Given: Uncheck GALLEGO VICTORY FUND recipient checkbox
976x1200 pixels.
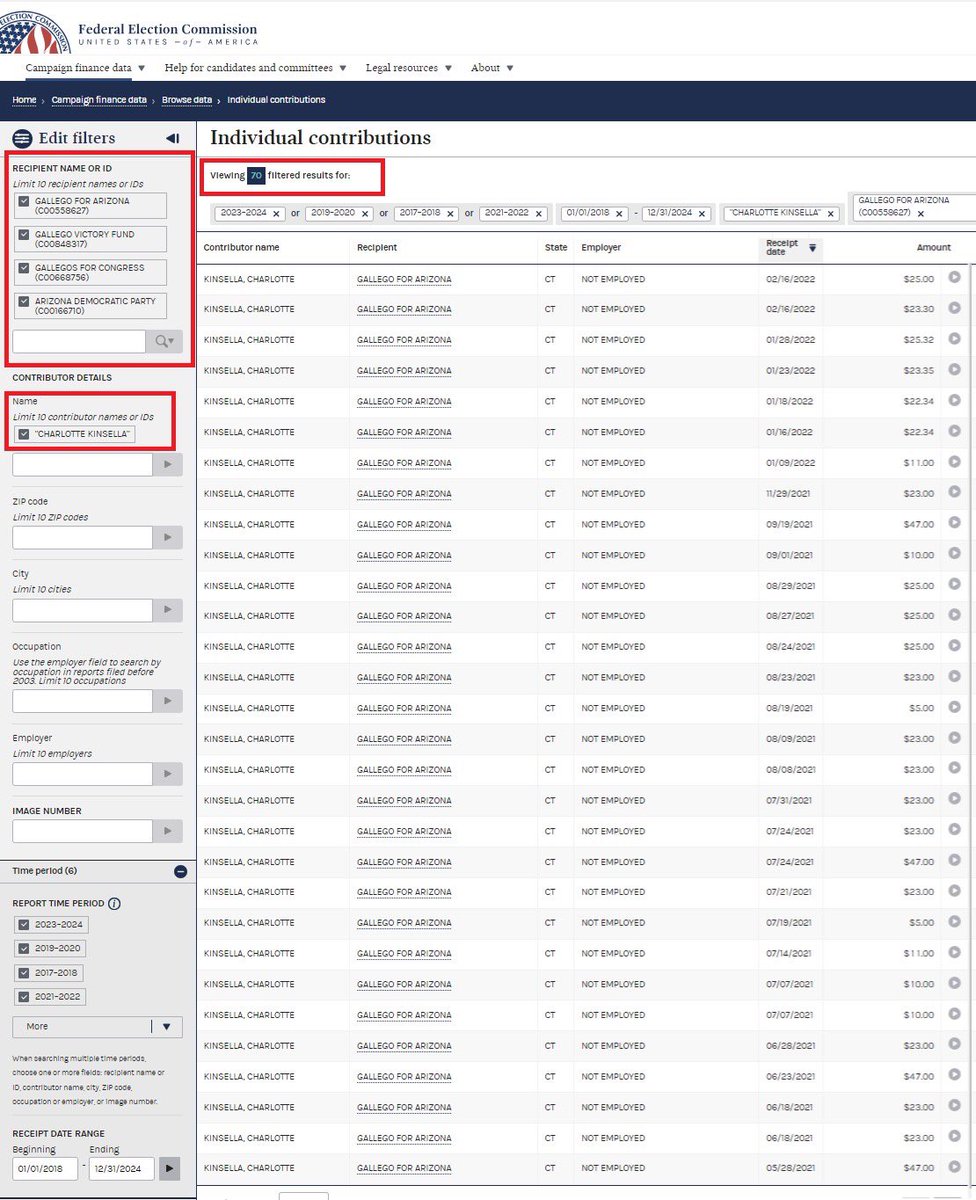Looking at the screenshot, I should (24, 234).
